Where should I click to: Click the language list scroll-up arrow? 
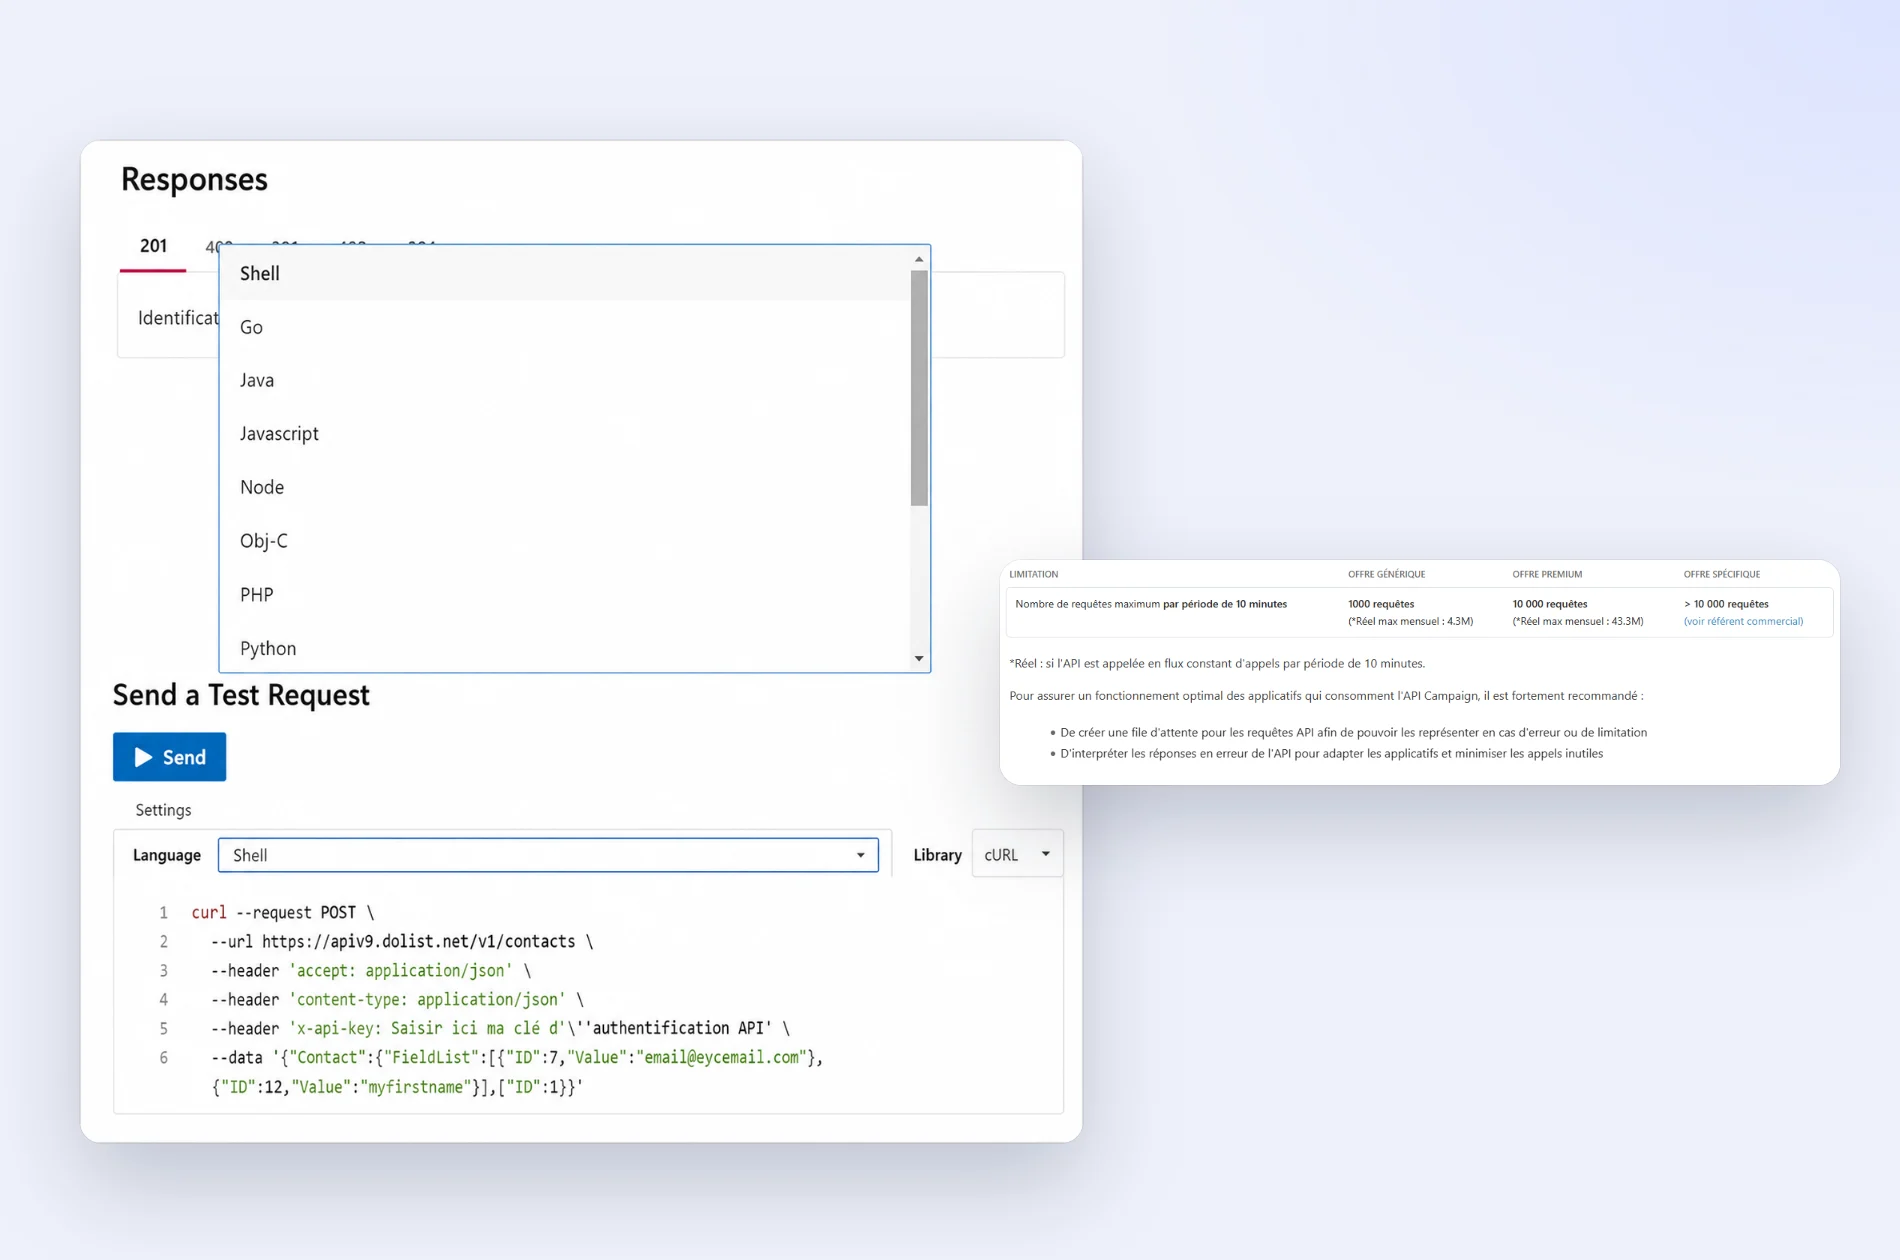point(919,259)
